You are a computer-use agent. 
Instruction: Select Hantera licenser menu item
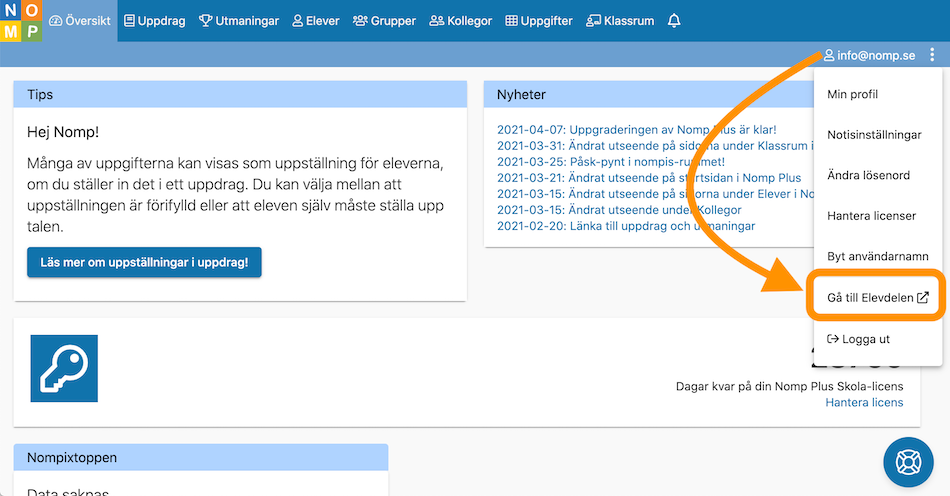[878, 216]
